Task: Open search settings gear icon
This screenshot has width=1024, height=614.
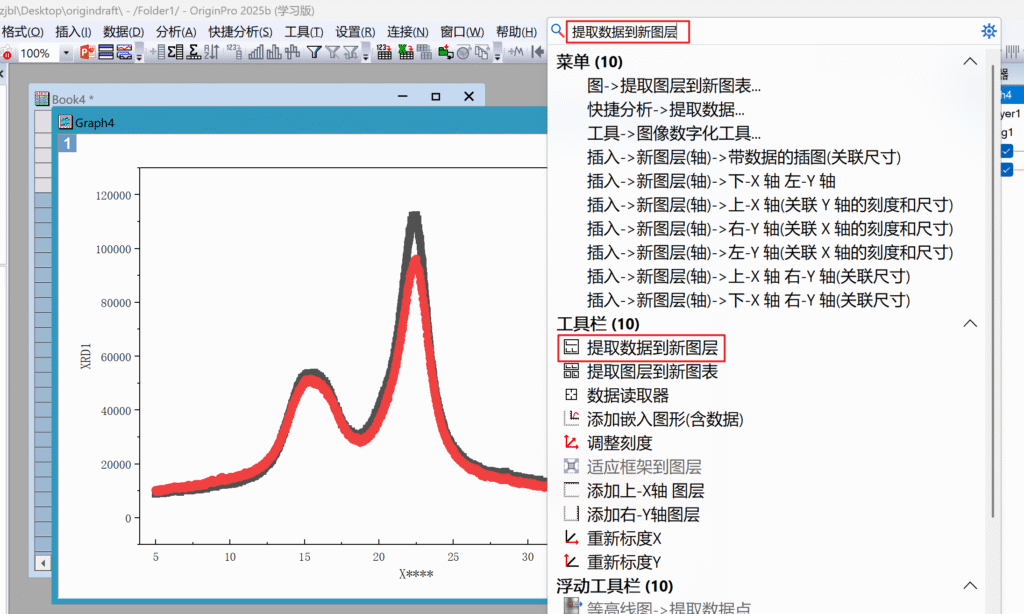Action: click(x=989, y=31)
